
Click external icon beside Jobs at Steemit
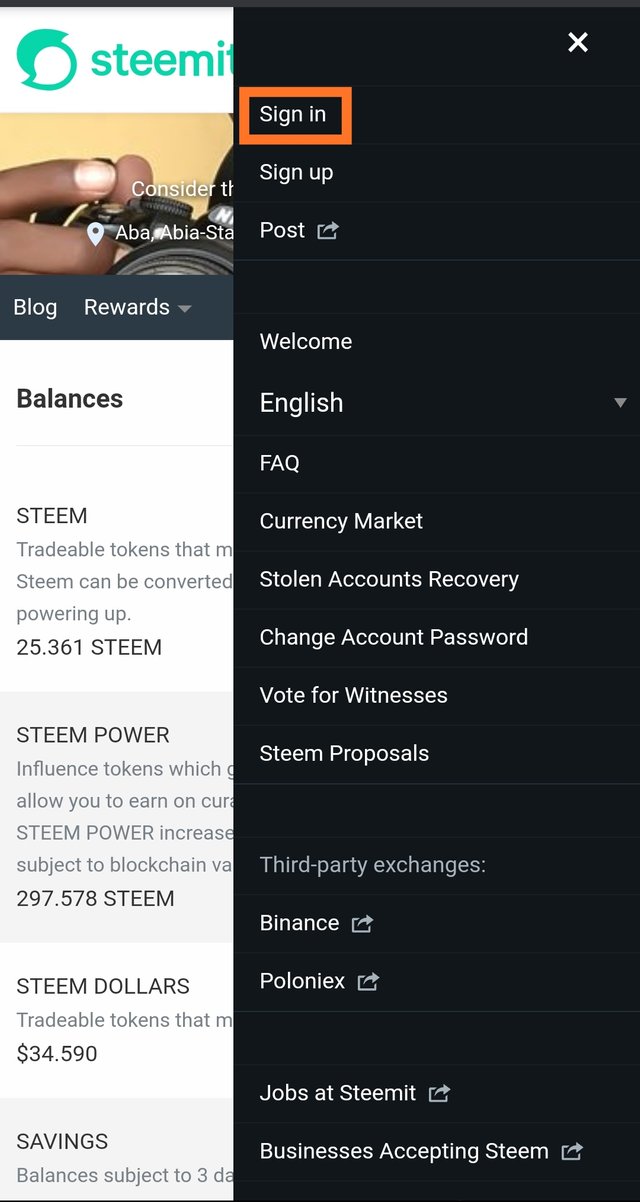(439, 1094)
